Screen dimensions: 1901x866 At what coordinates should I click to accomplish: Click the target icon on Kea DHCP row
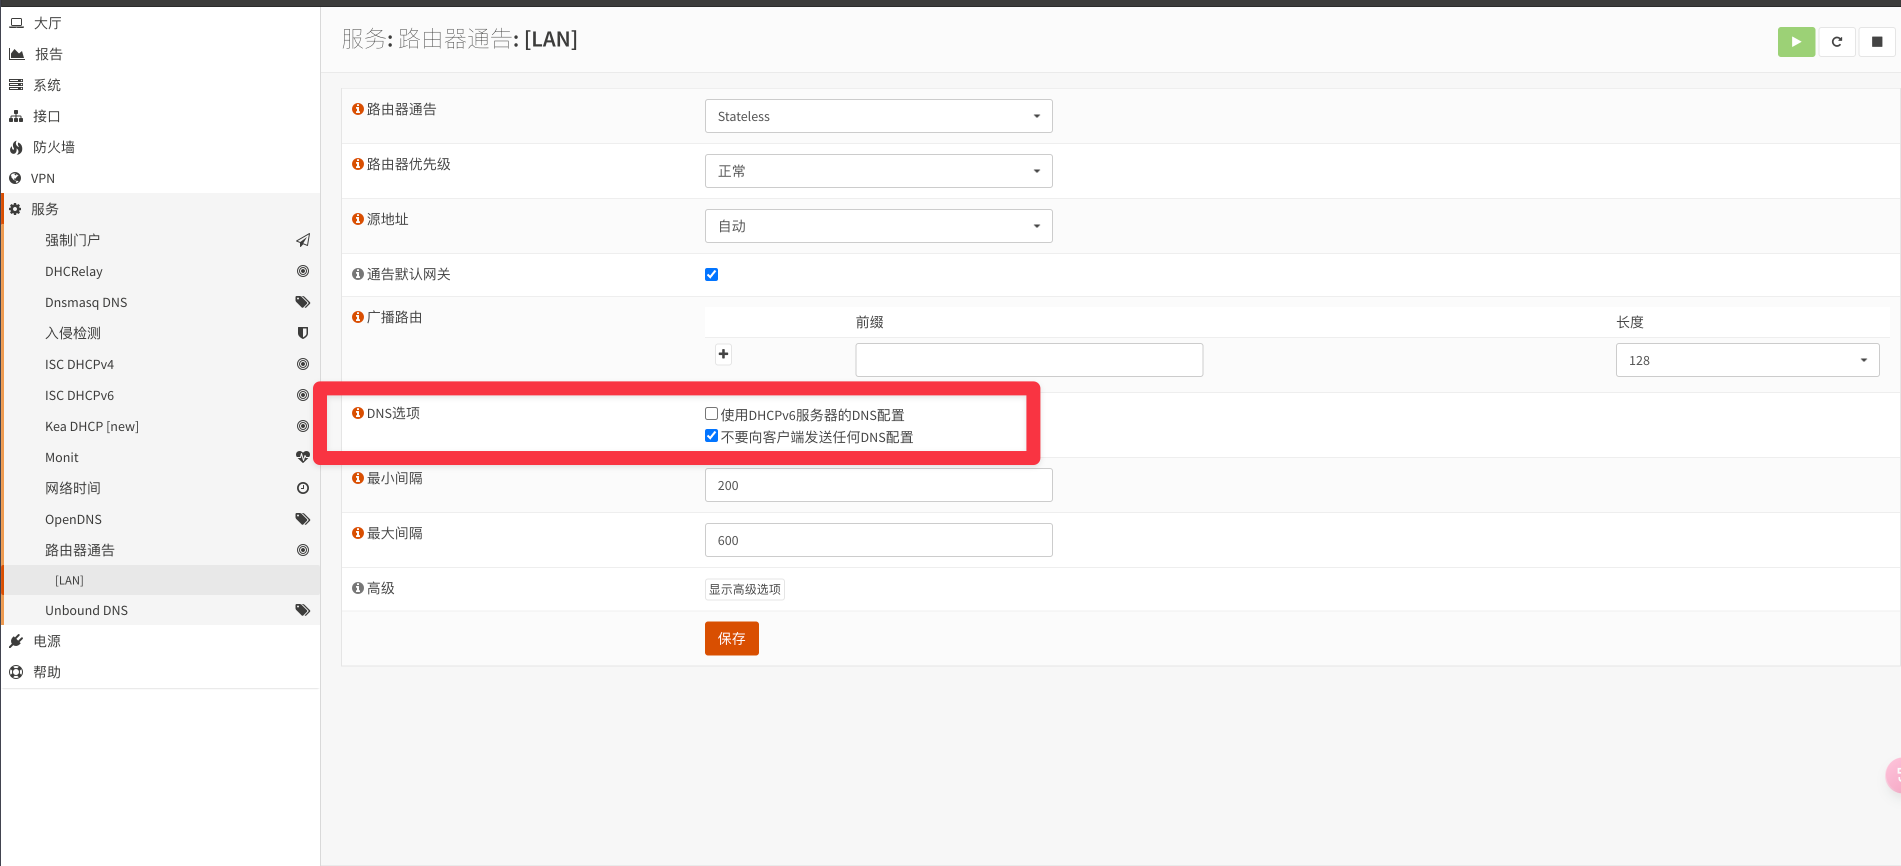pyautogui.click(x=303, y=426)
